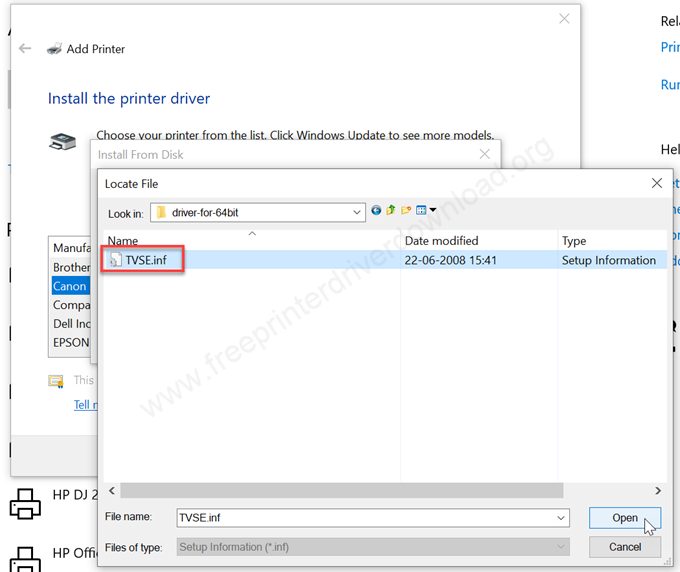Close the Locate File dialog
Viewport: 680px width, 572px height.
point(657,183)
